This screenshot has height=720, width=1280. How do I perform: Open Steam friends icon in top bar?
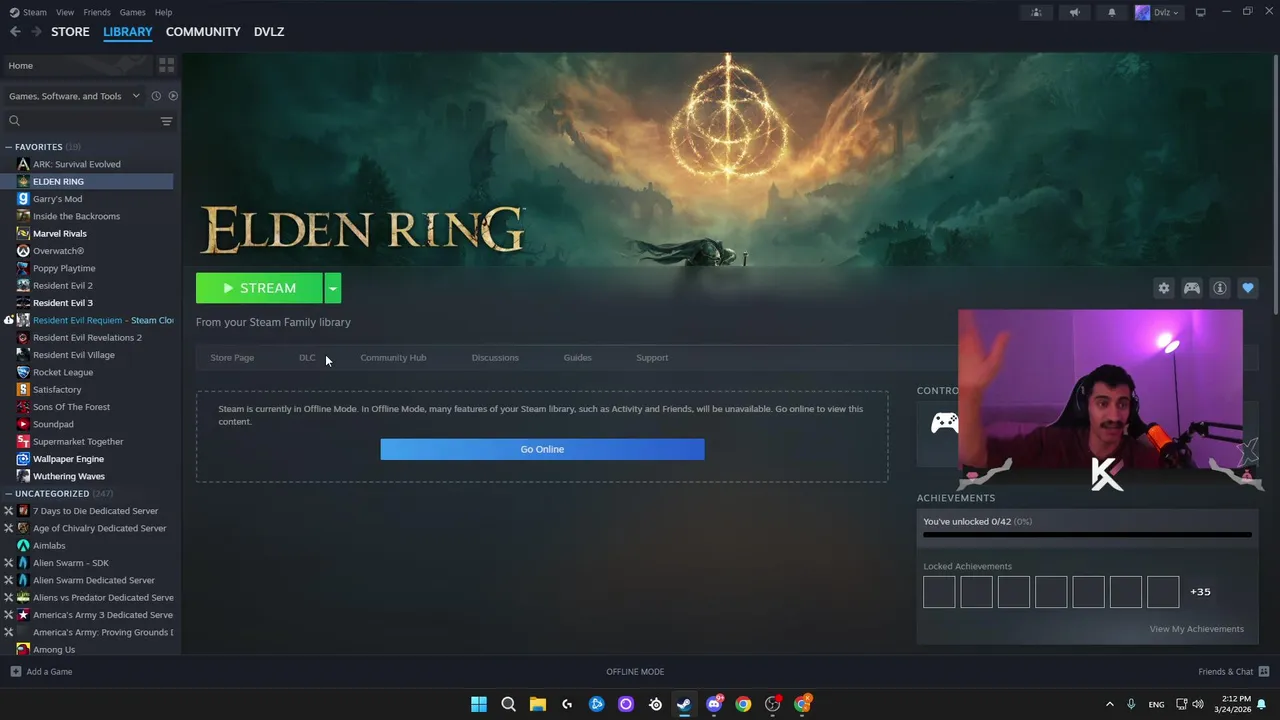tap(1037, 12)
